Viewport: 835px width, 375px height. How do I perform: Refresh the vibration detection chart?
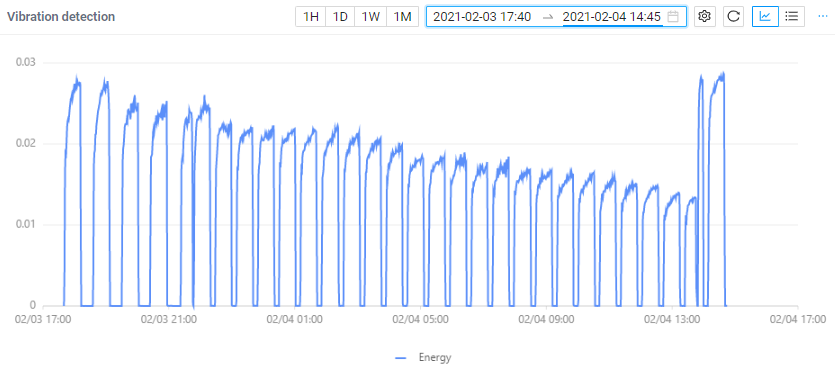(x=733, y=17)
